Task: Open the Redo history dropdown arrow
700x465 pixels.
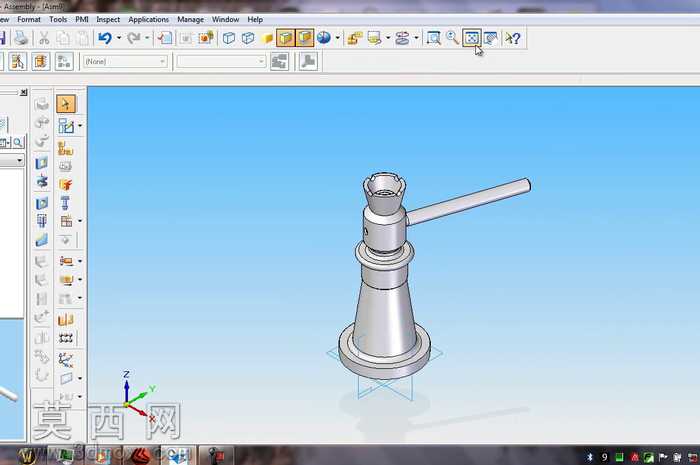Action: (x=147, y=38)
